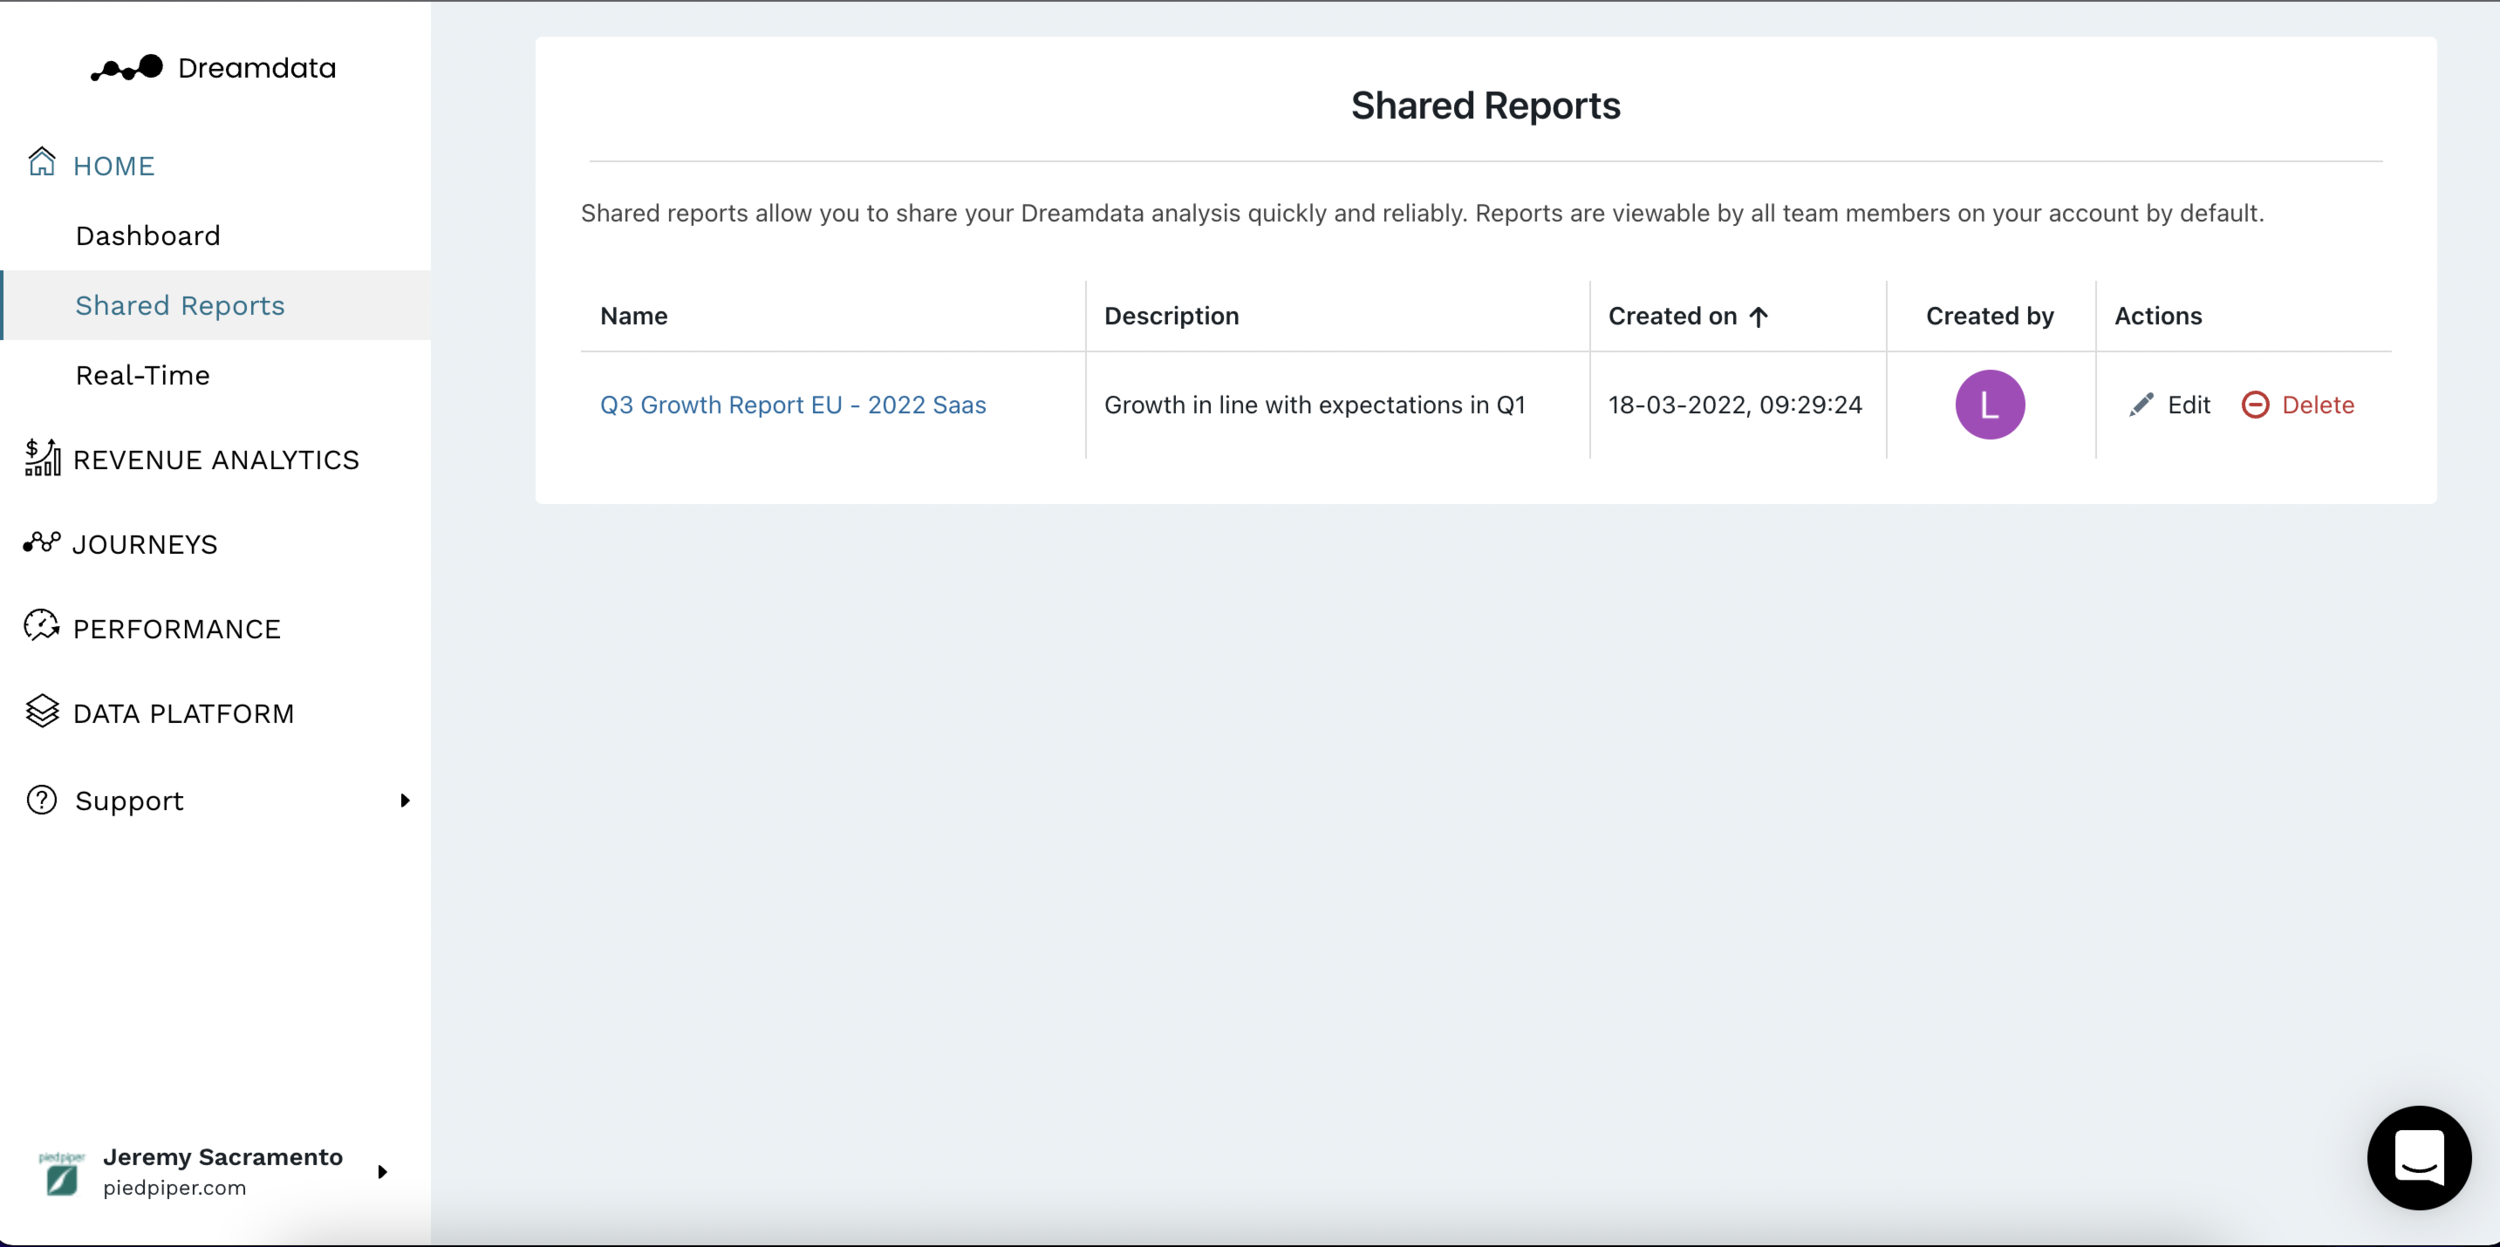
Task: Expand the Support submenu arrow
Action: click(x=405, y=800)
